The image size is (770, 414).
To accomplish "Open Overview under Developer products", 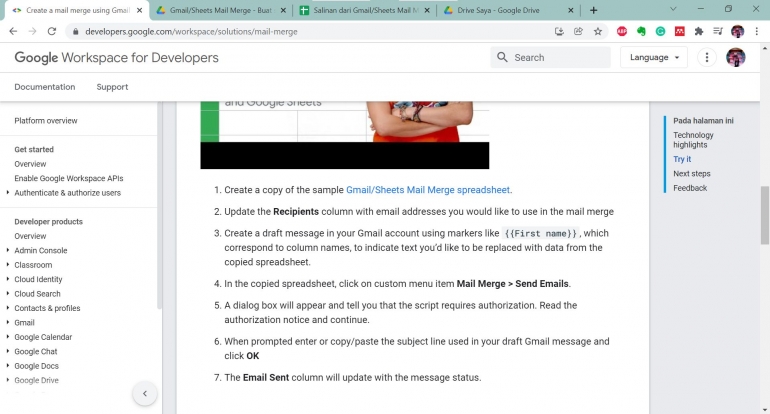I will coord(30,236).
